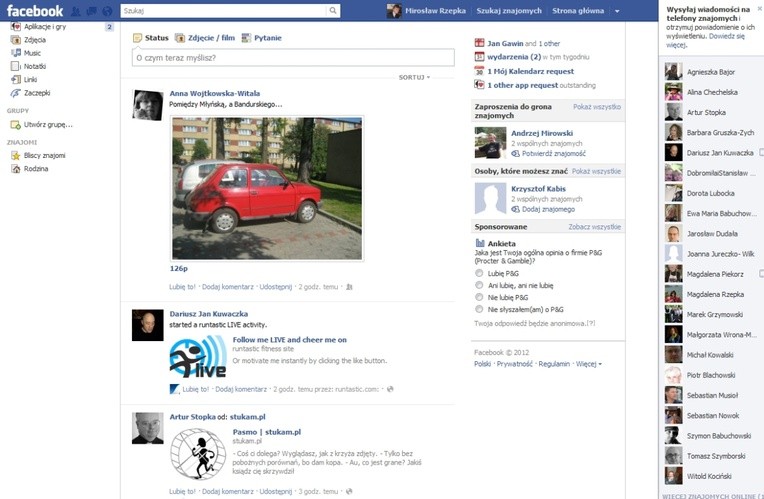The width and height of the screenshot is (764, 499).
Task: Click the runtastic live logo thumbnail
Action: (x=198, y=357)
